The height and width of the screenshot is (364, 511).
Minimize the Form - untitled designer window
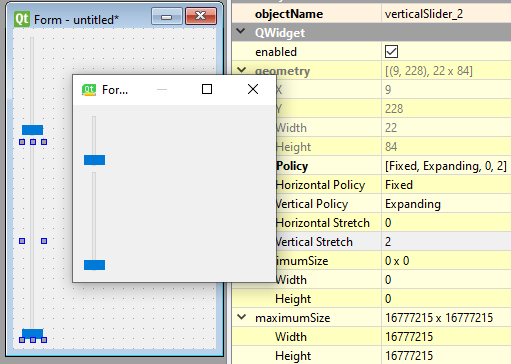tap(167, 16)
